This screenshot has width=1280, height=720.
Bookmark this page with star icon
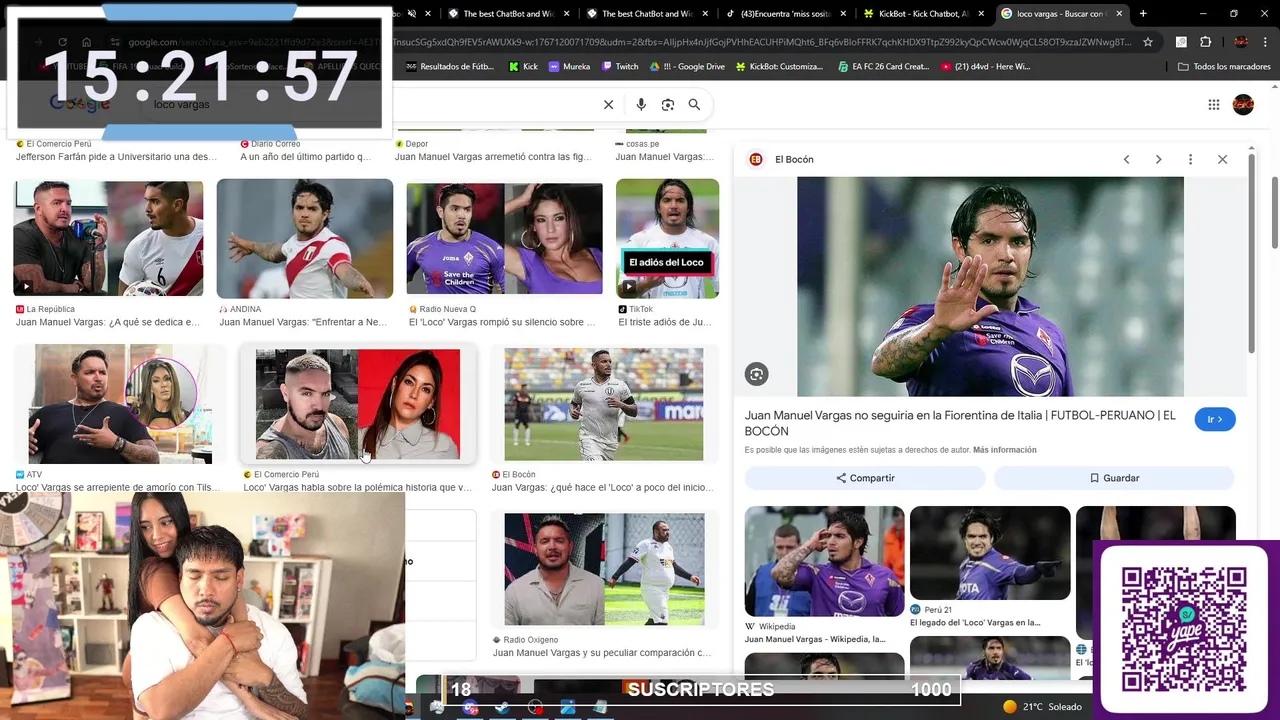pyautogui.click(x=1148, y=42)
